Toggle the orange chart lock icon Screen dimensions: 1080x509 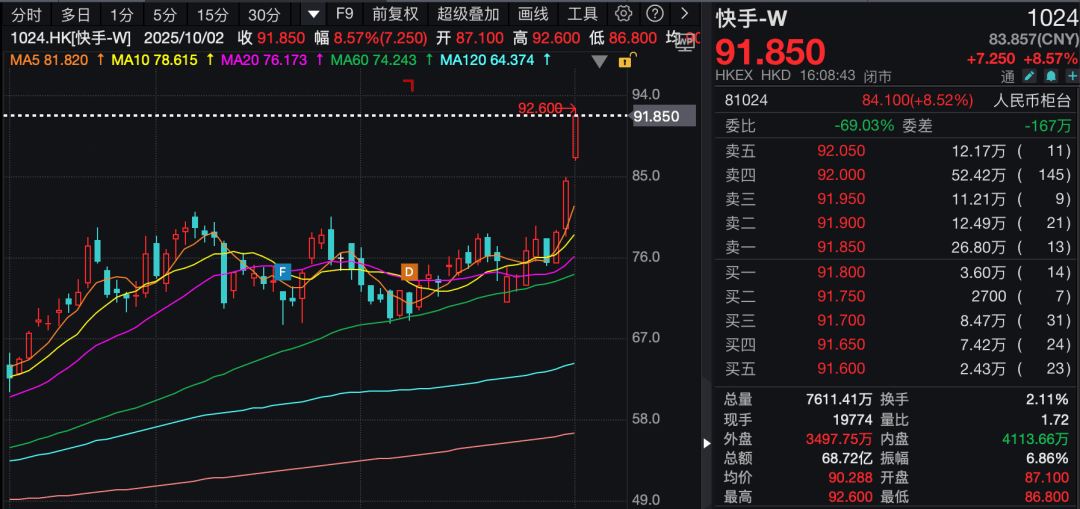[625, 61]
